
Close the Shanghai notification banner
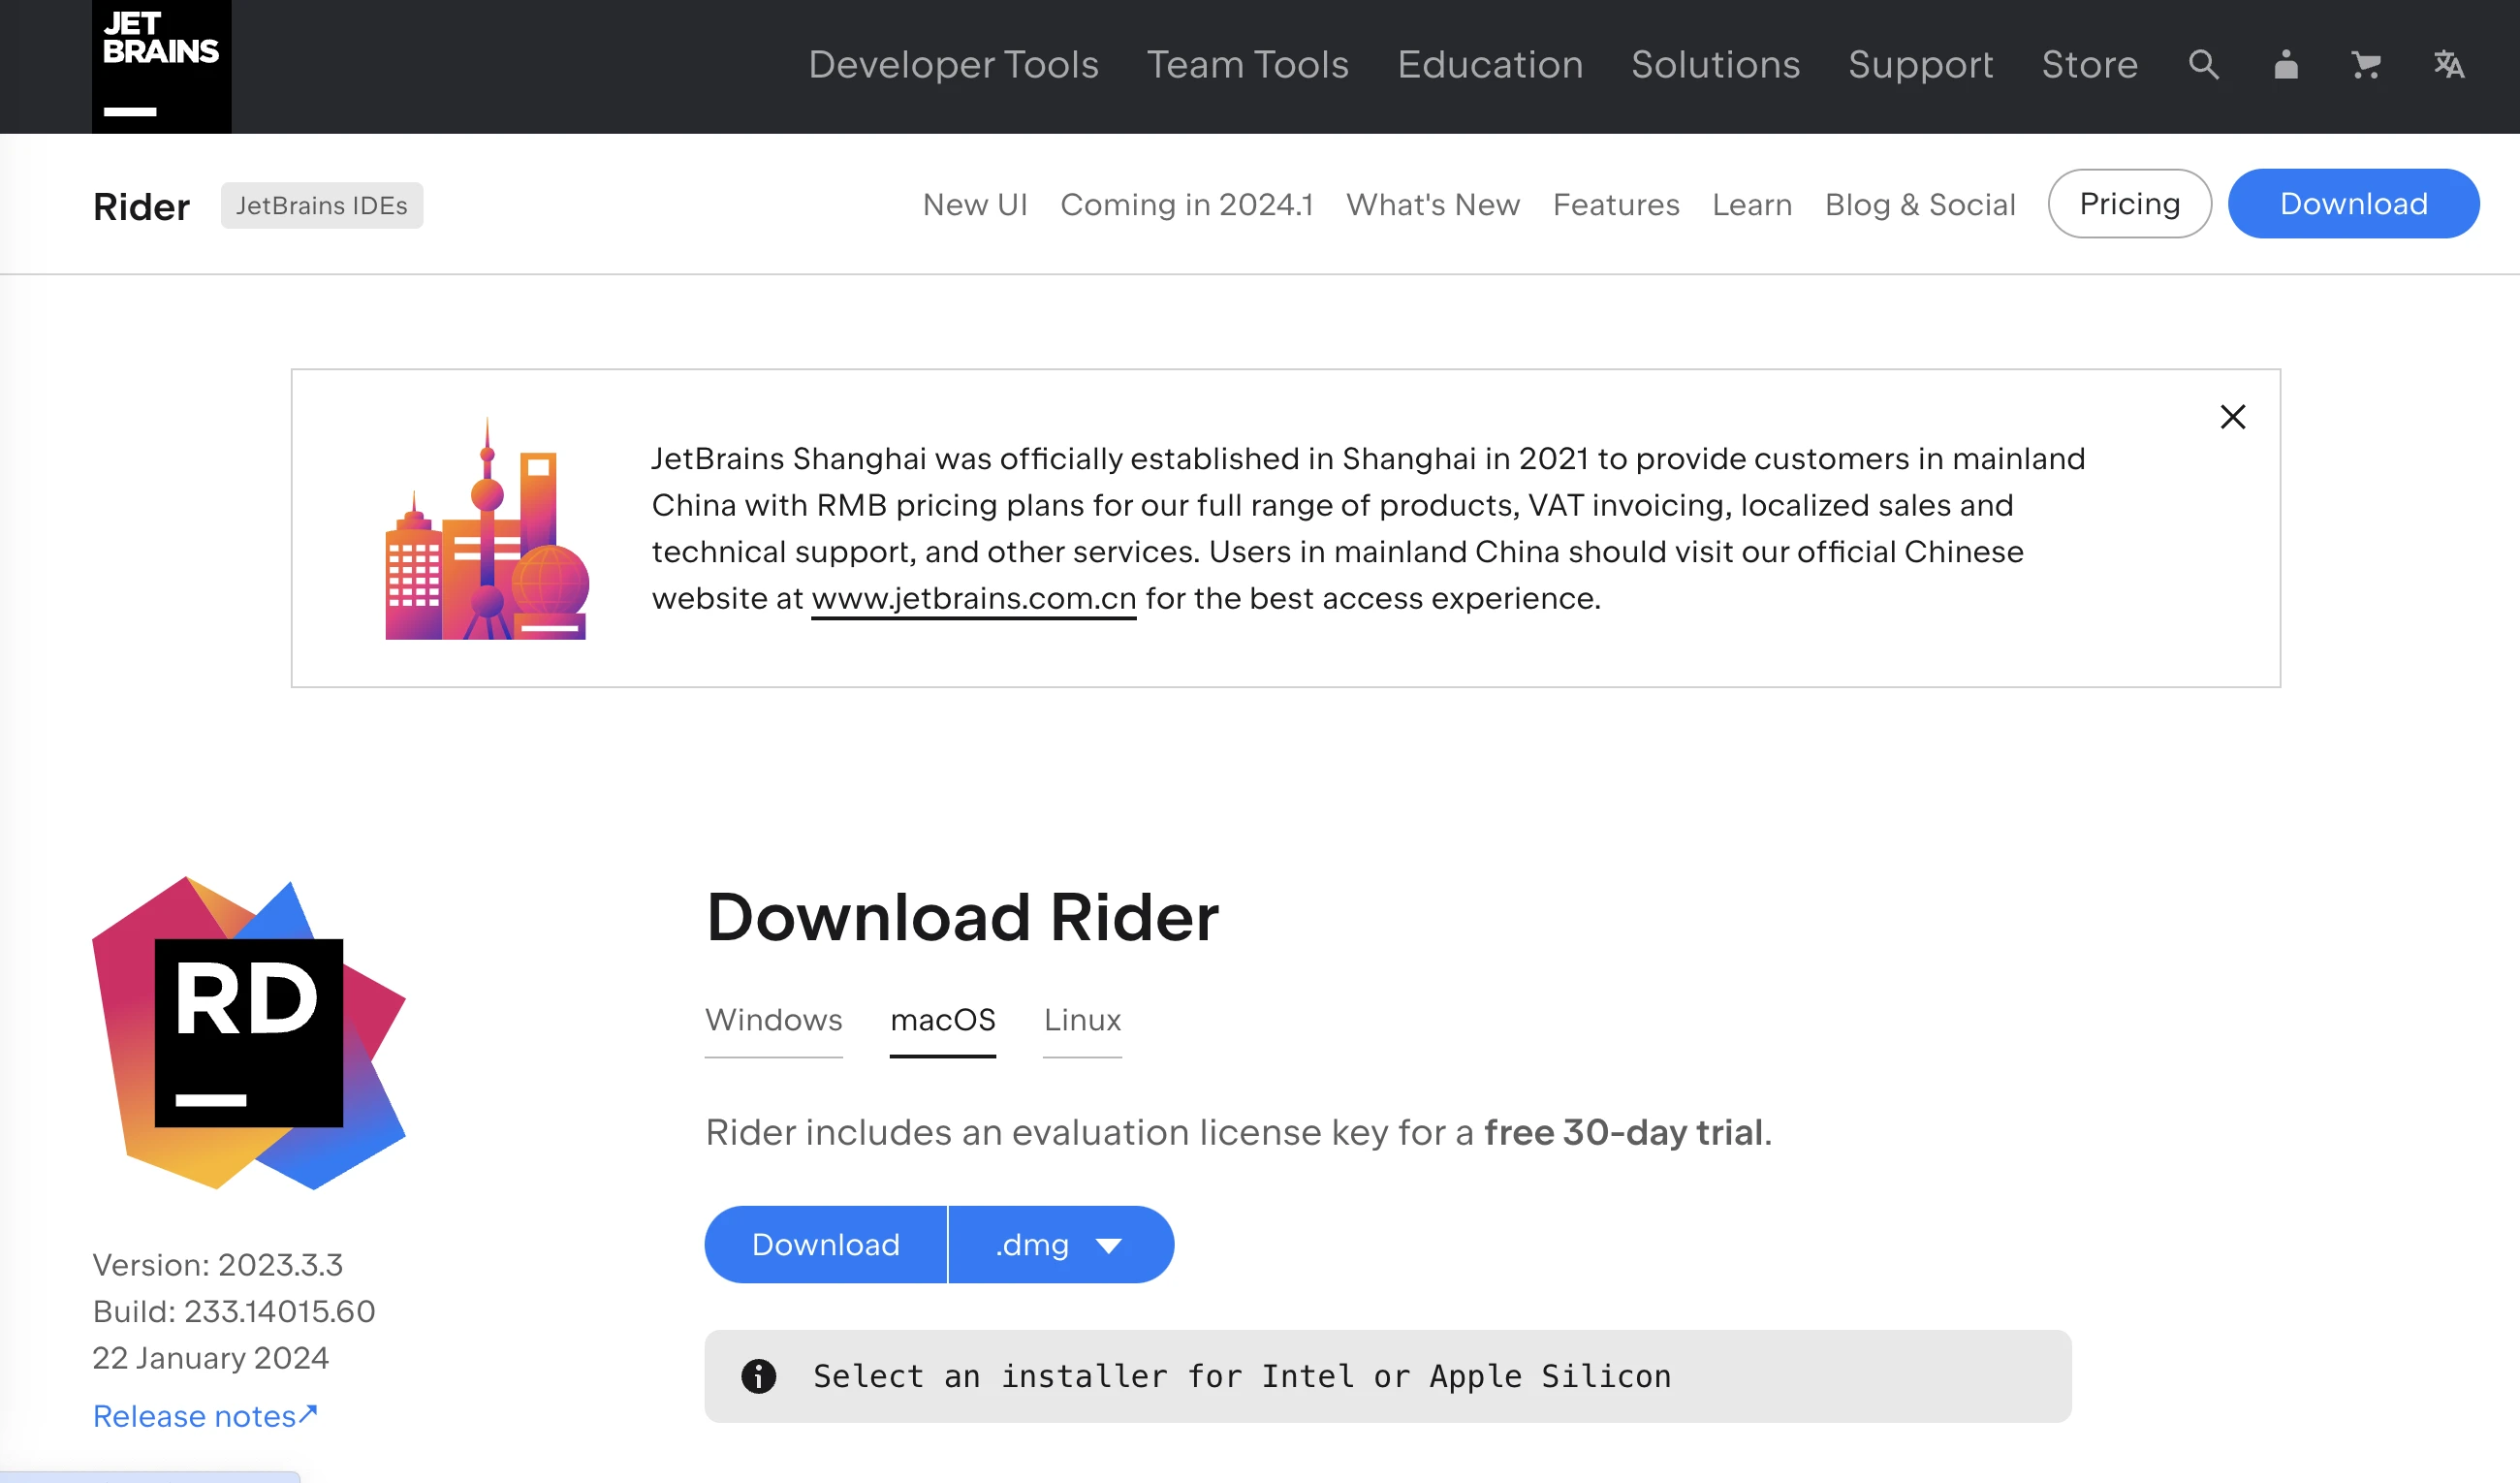[x=2232, y=417]
